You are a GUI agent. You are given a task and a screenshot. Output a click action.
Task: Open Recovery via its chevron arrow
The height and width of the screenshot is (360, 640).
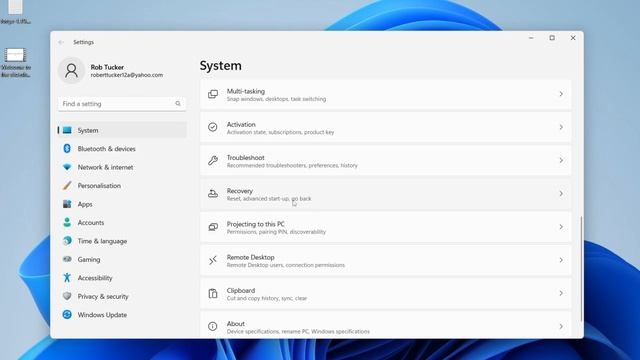561,194
